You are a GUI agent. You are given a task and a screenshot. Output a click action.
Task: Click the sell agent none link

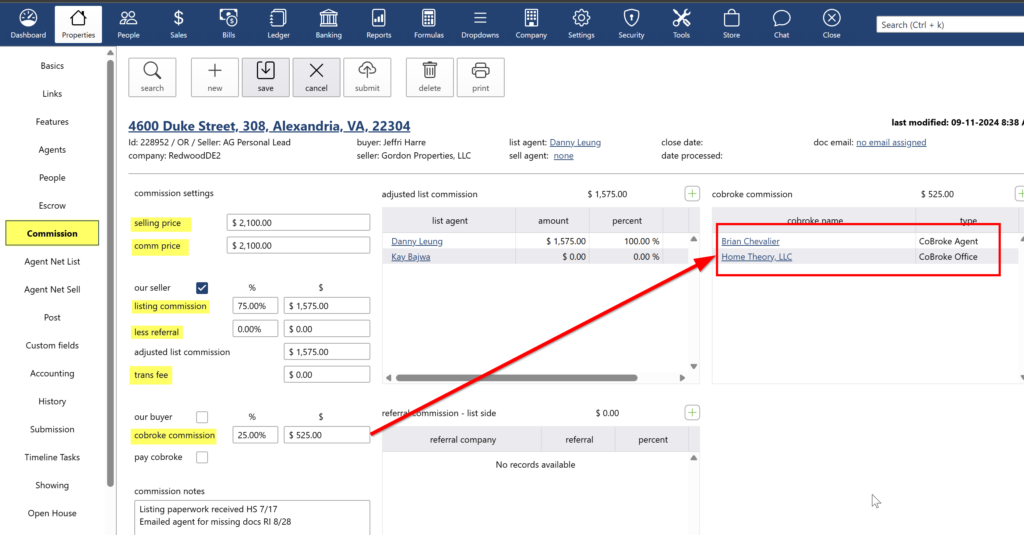[x=564, y=155]
